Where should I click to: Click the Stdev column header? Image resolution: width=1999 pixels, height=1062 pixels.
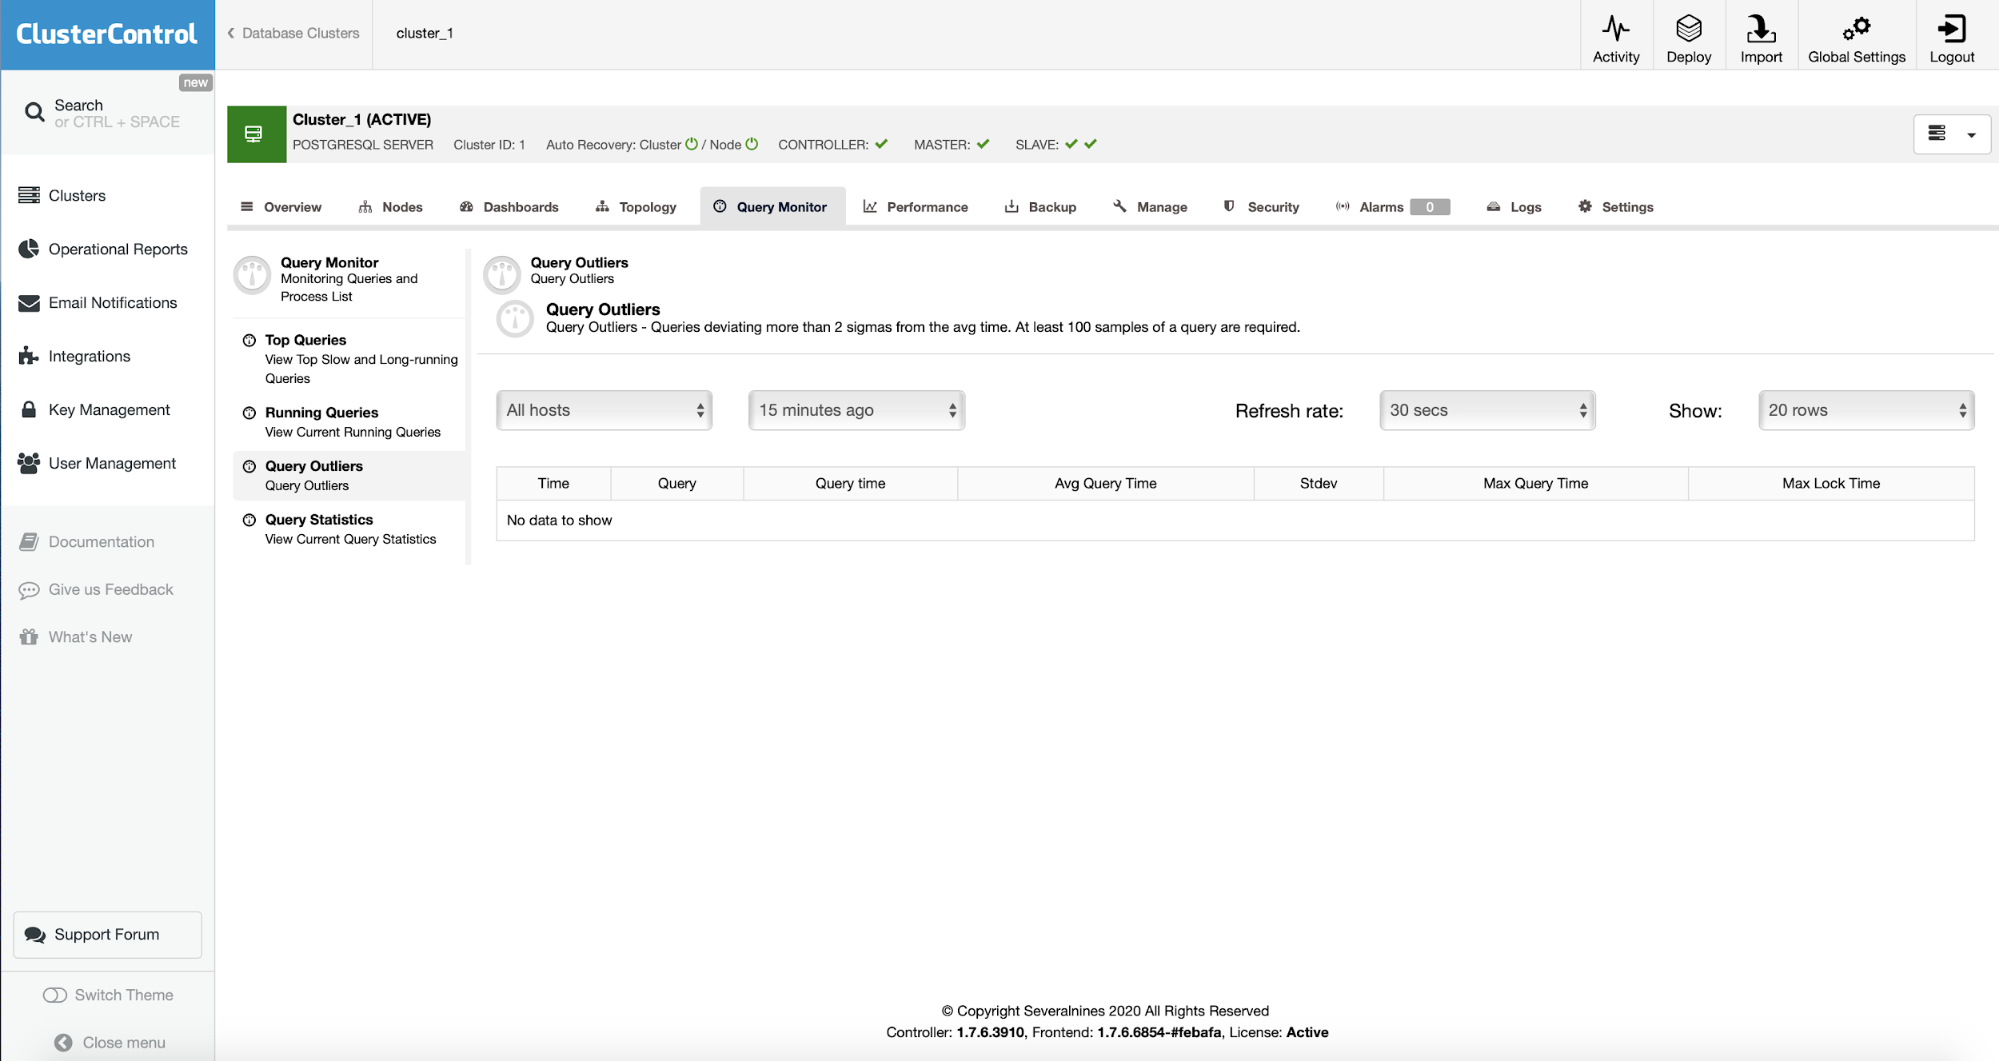tap(1318, 483)
